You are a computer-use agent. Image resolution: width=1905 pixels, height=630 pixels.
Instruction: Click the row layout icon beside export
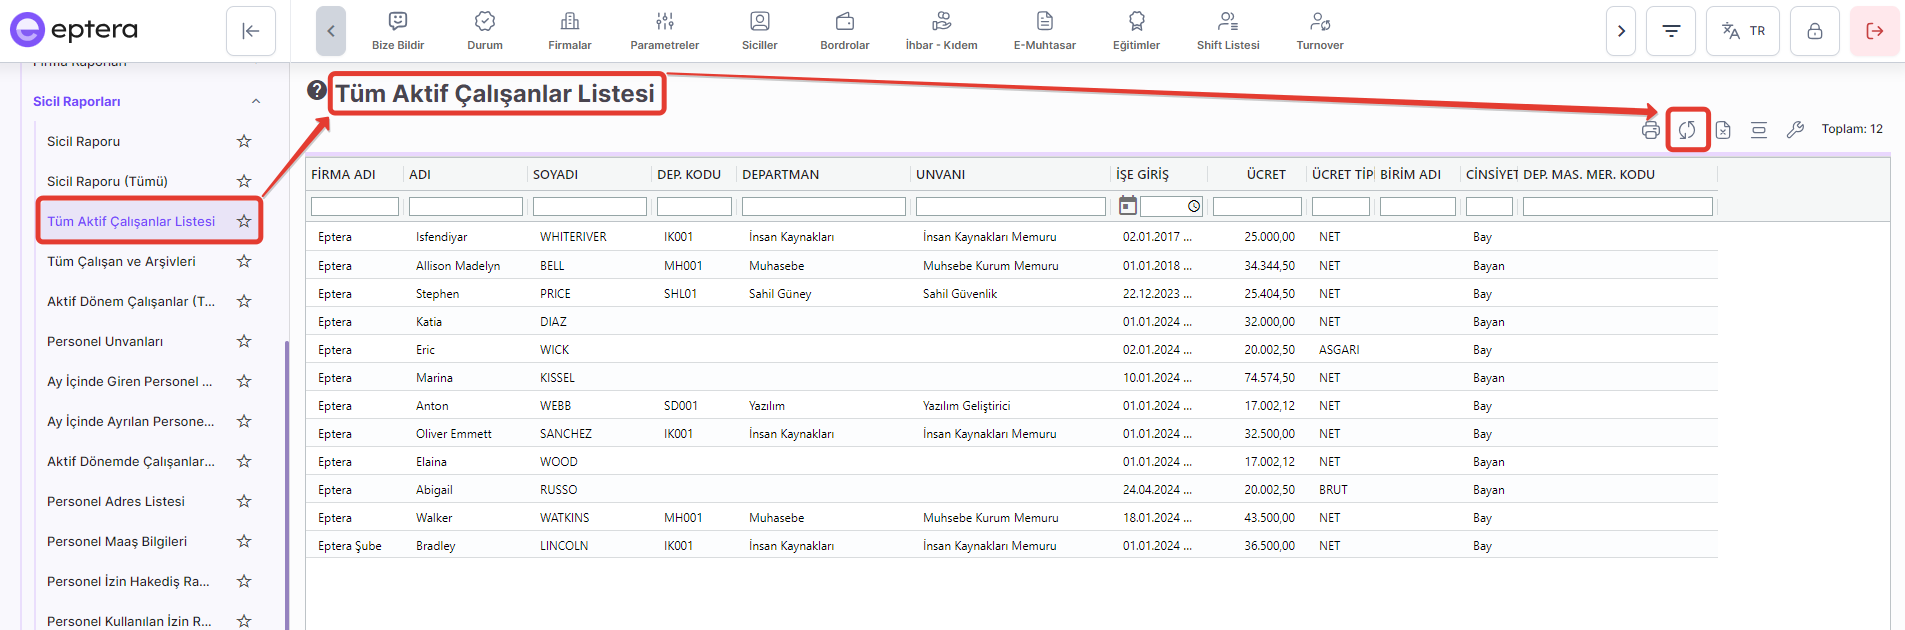(1759, 130)
